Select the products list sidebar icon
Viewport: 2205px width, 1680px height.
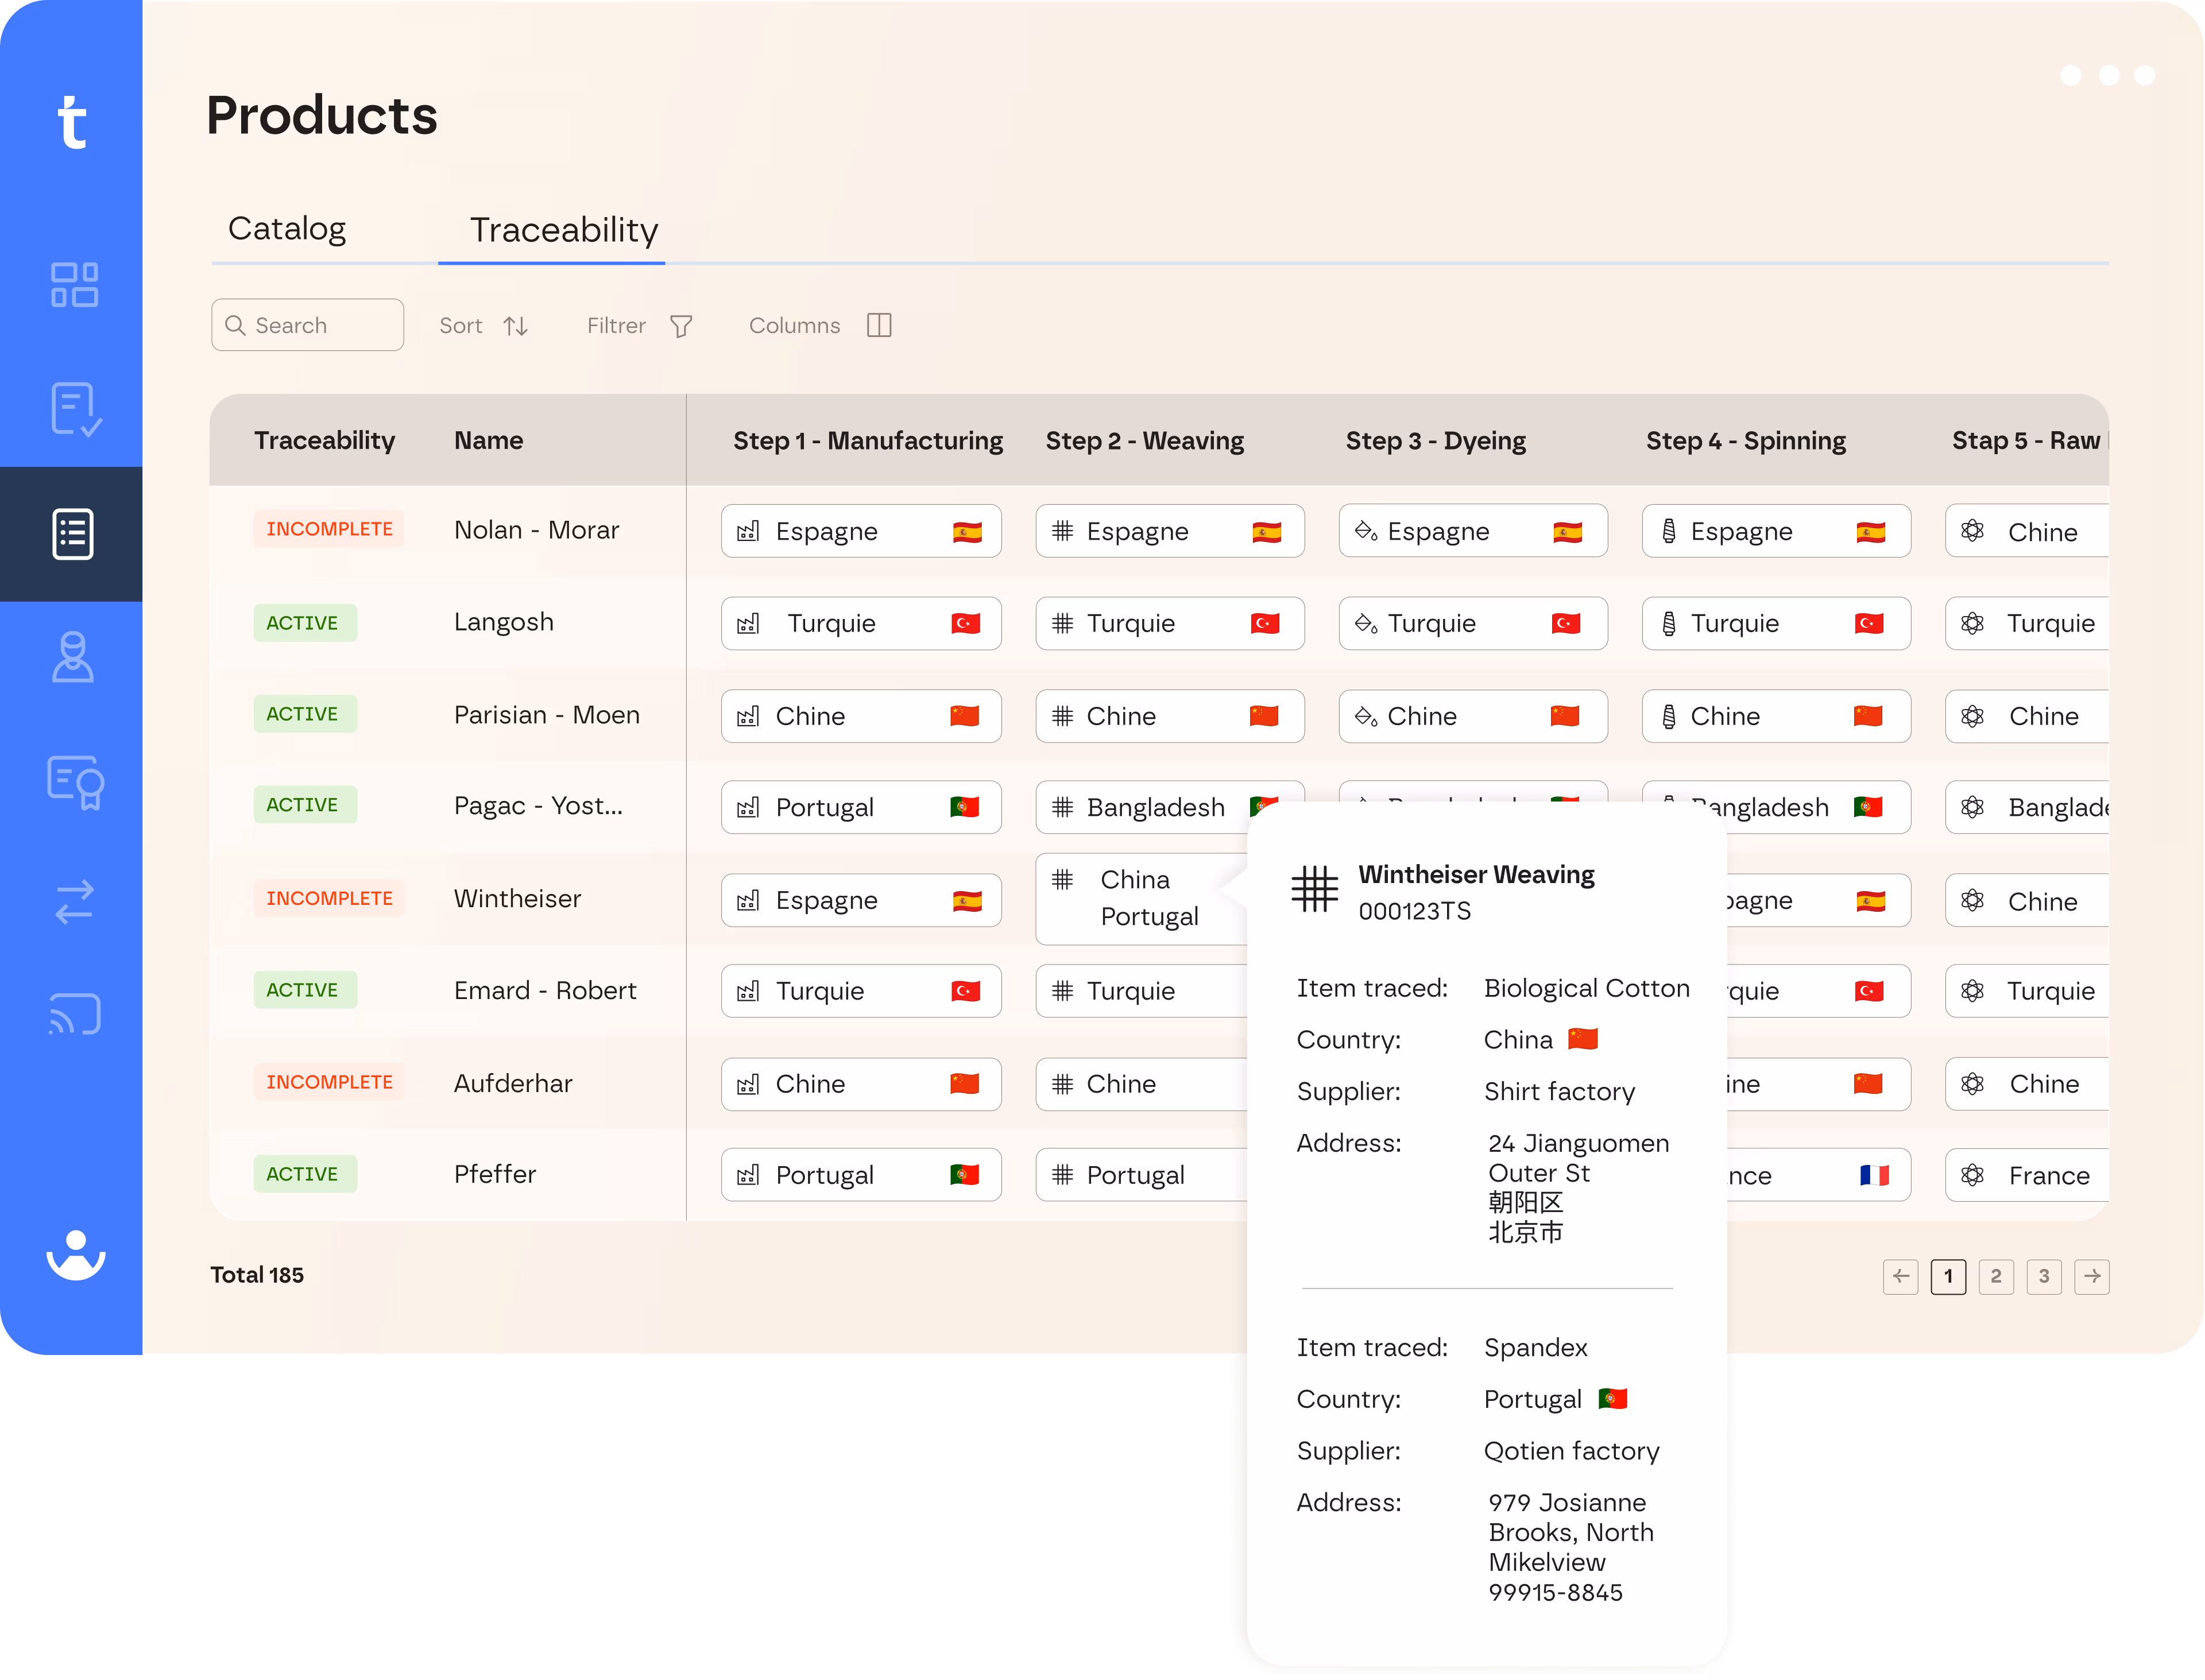73,534
